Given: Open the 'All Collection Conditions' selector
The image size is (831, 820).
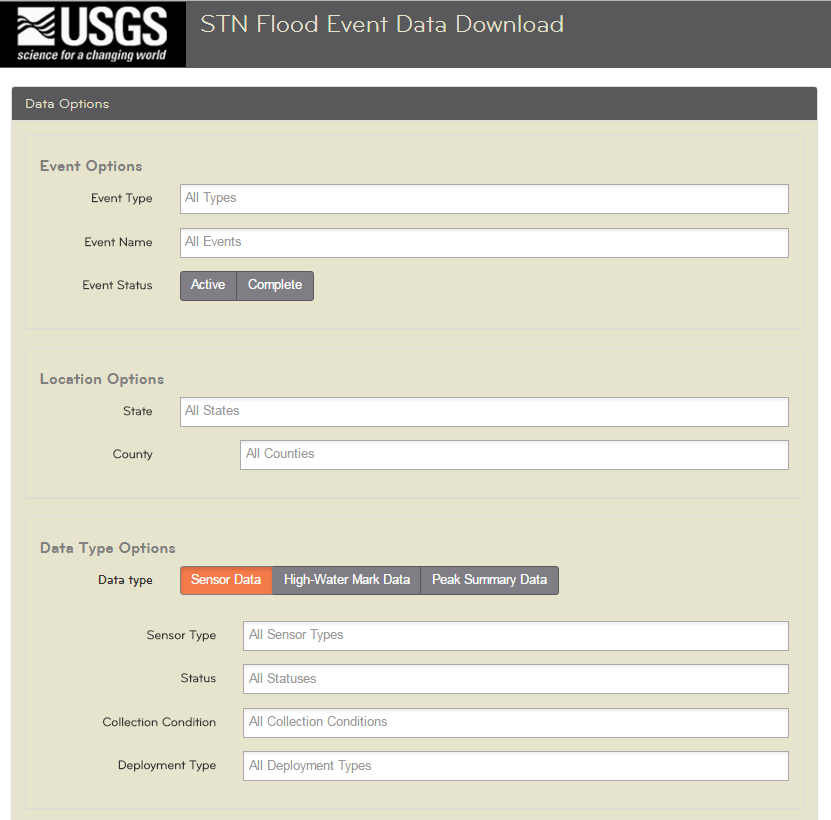Looking at the screenshot, I should (514, 722).
